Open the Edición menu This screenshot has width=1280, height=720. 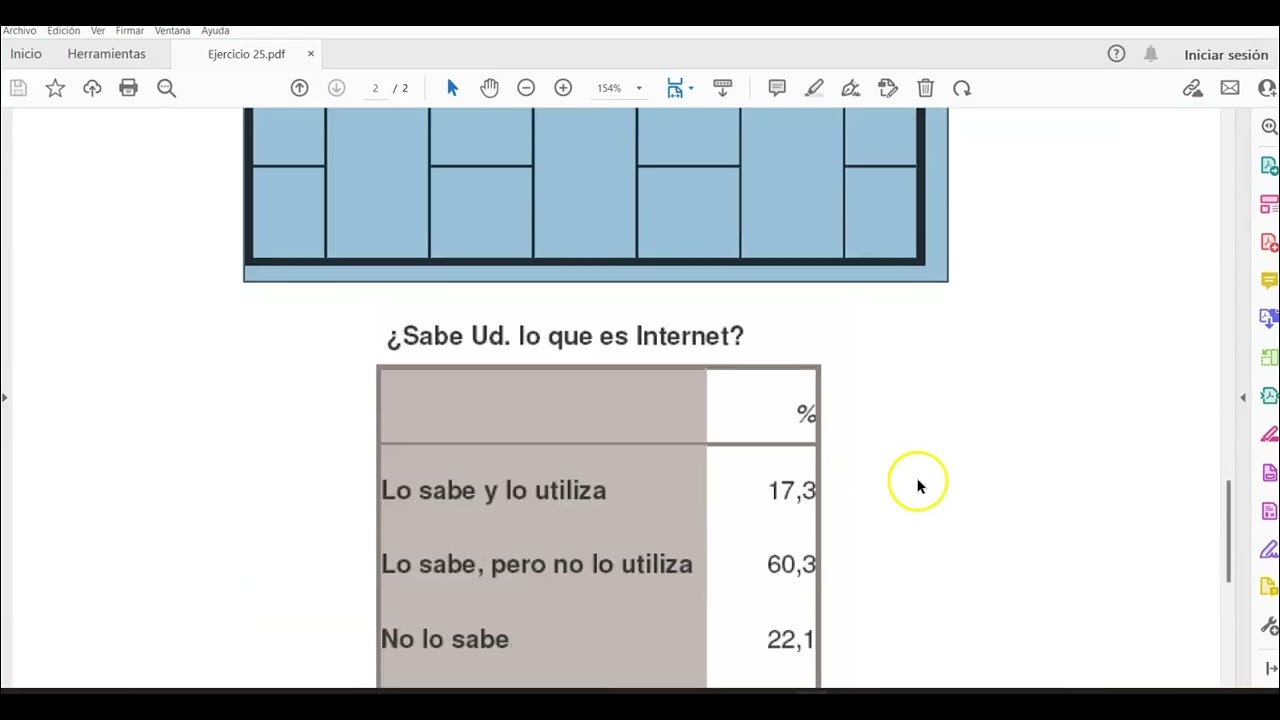(63, 31)
